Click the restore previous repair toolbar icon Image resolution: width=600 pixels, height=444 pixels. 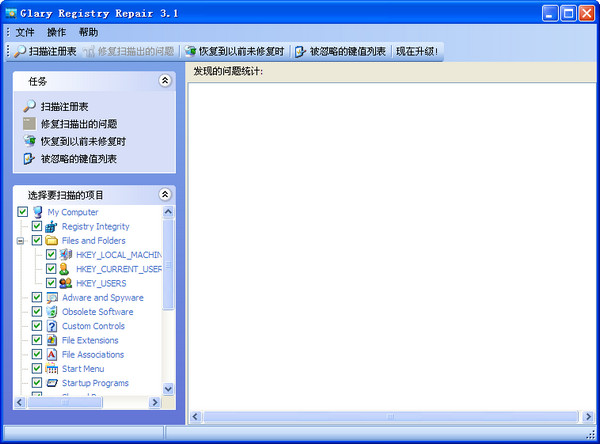(x=190, y=51)
